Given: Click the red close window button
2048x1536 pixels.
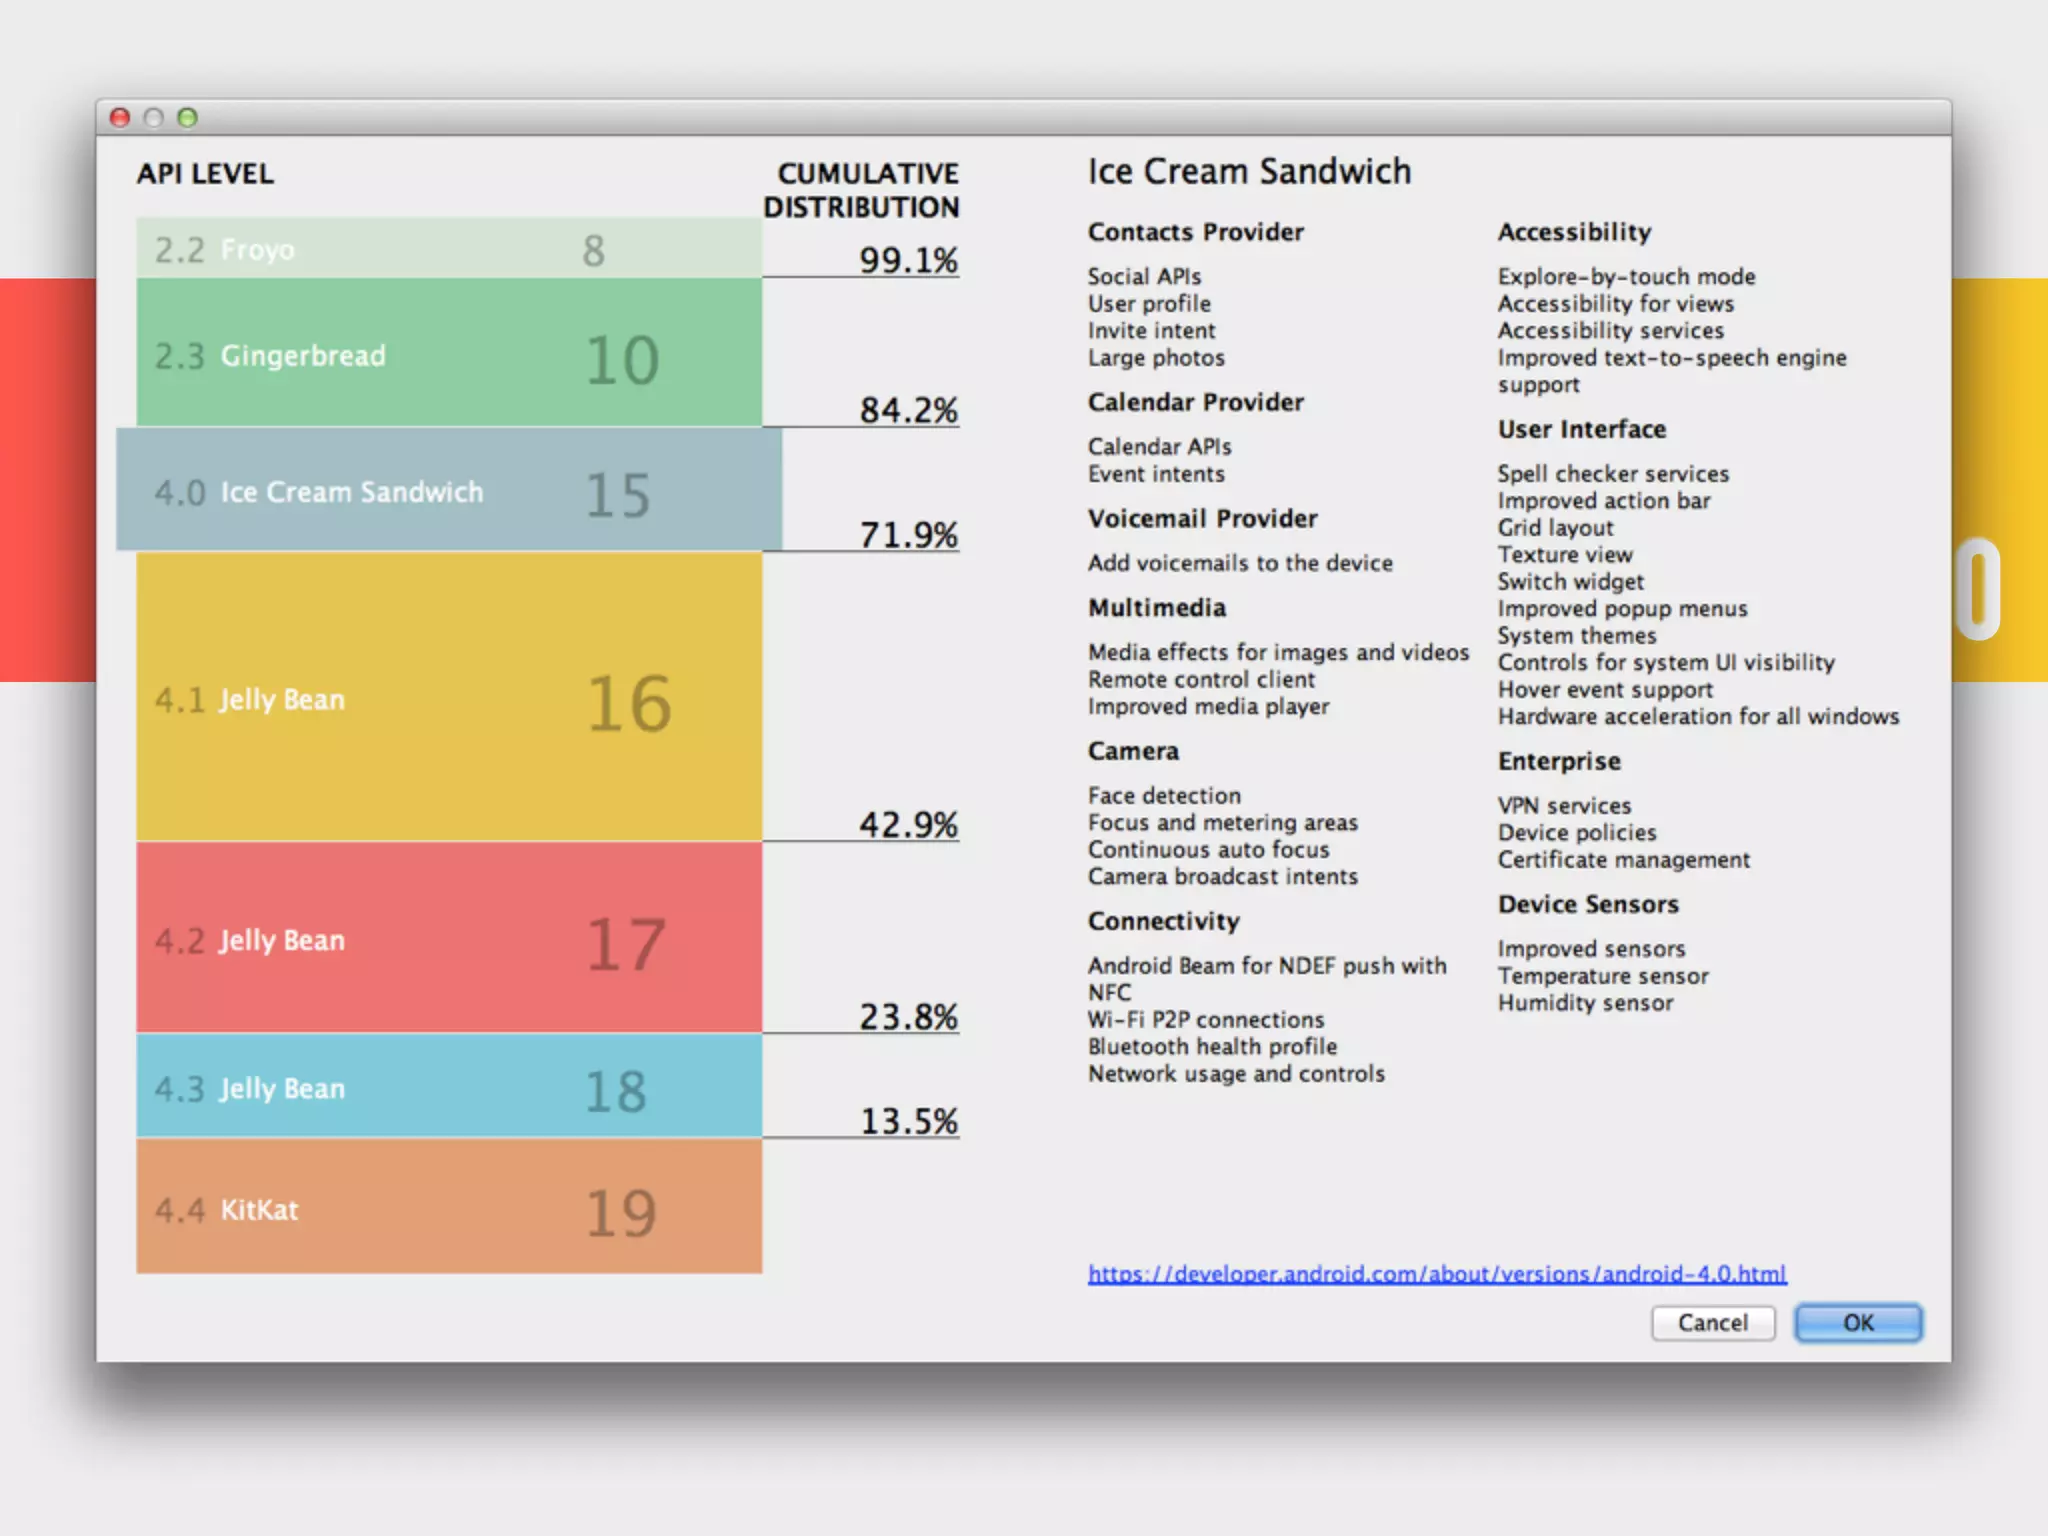Looking at the screenshot, I should click(x=120, y=118).
